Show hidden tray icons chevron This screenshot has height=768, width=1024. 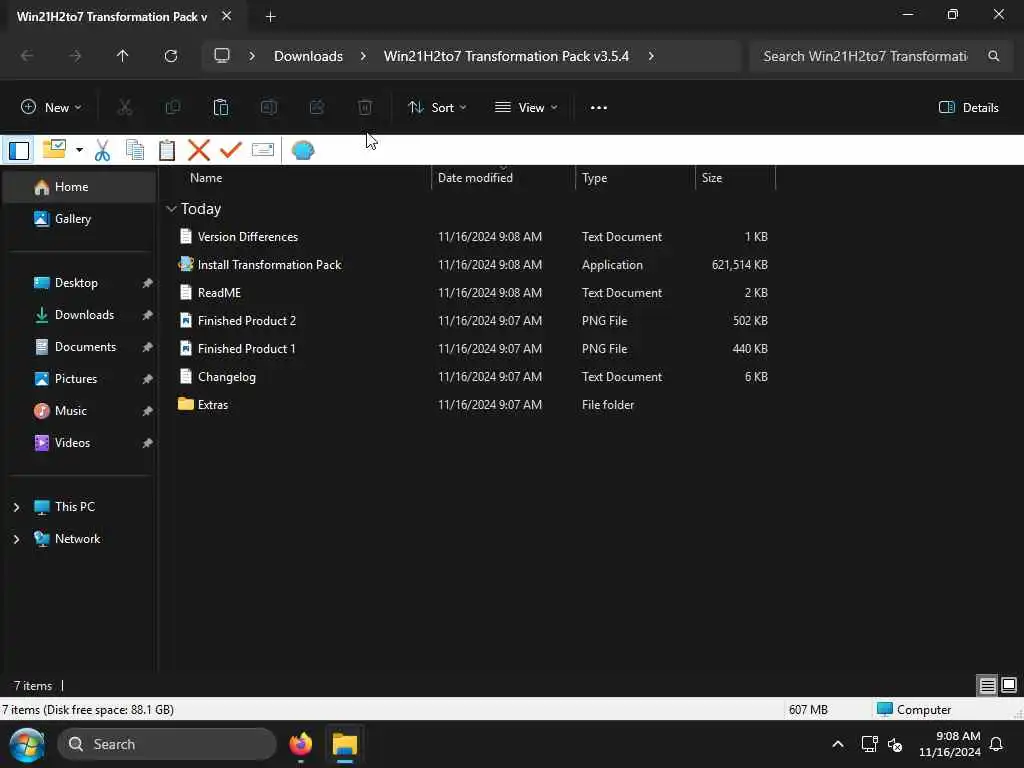pos(838,744)
